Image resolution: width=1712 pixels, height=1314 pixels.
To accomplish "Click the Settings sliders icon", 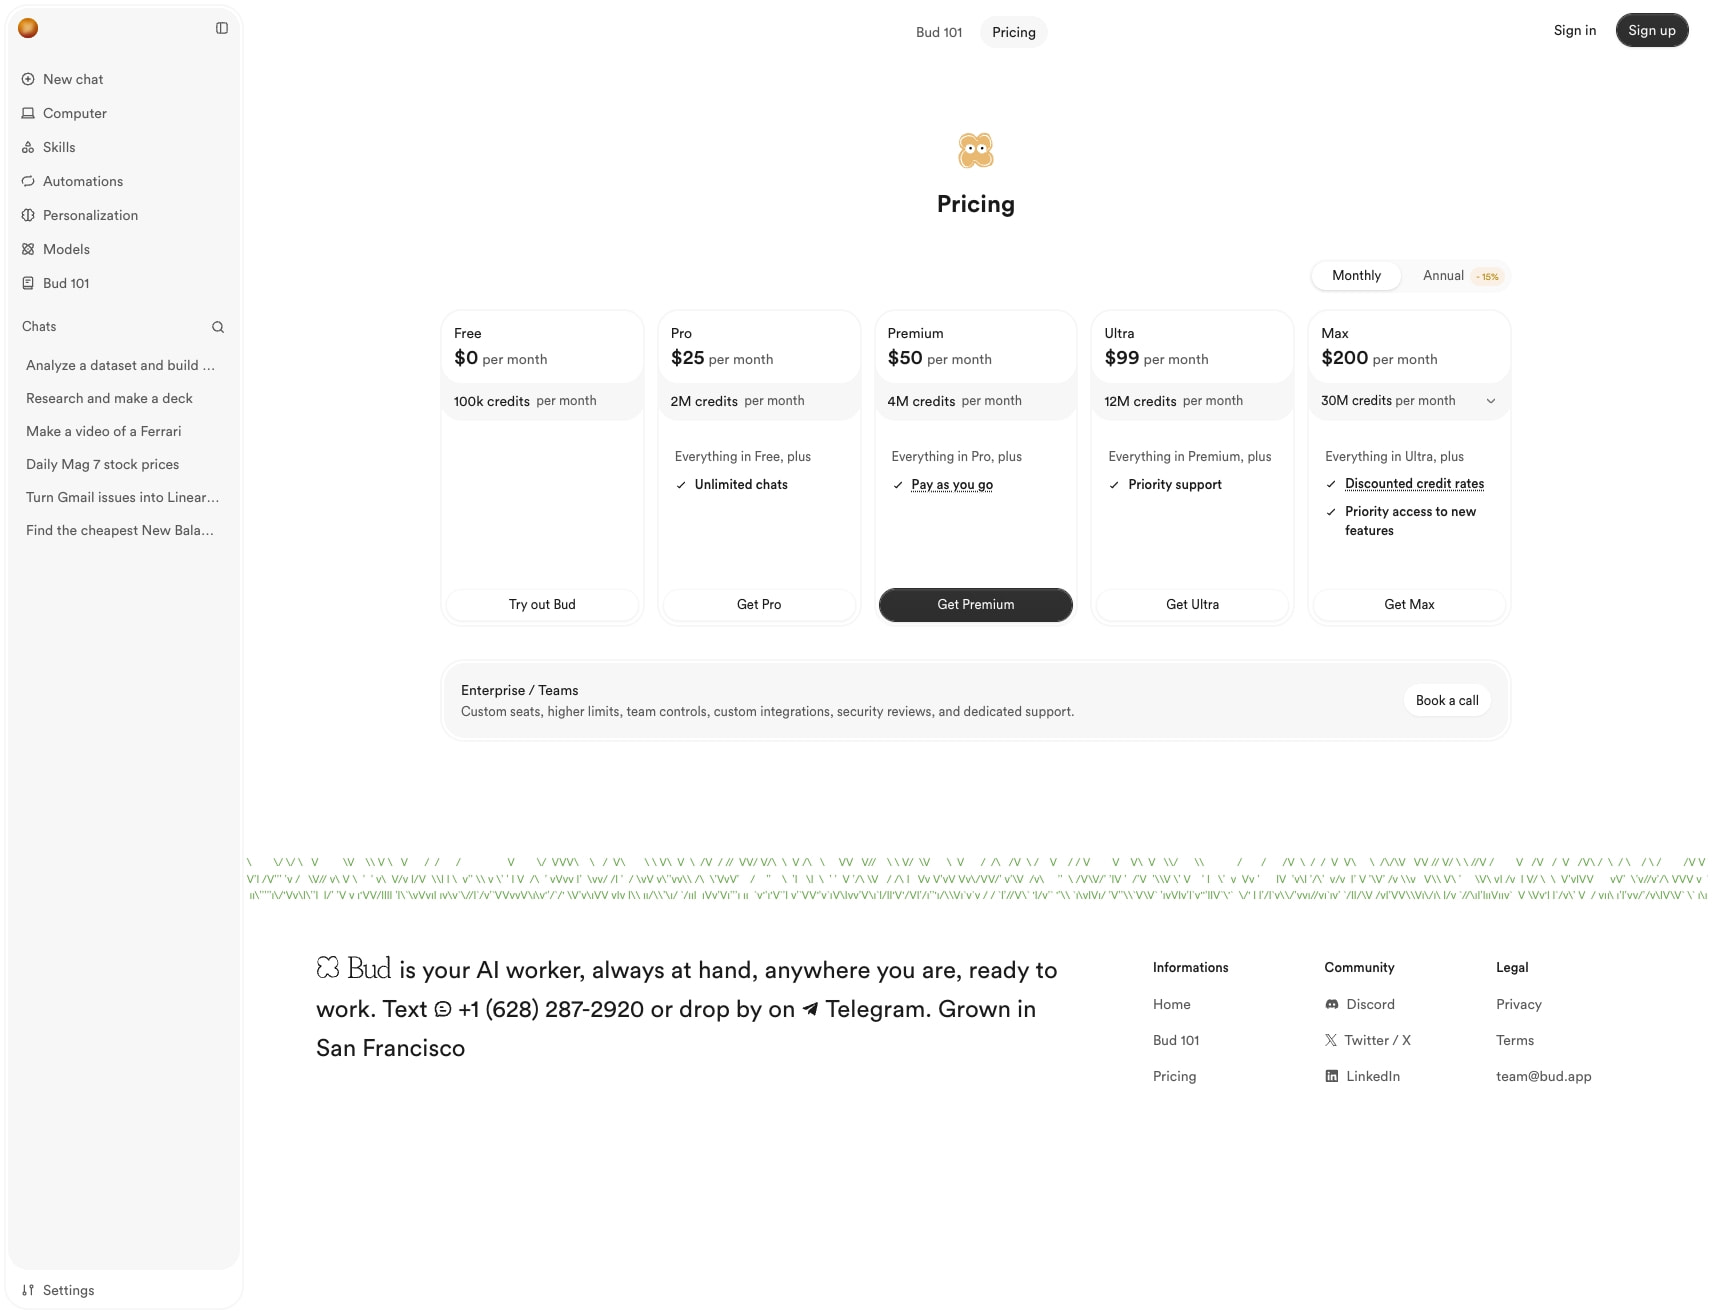I will pos(28,1290).
